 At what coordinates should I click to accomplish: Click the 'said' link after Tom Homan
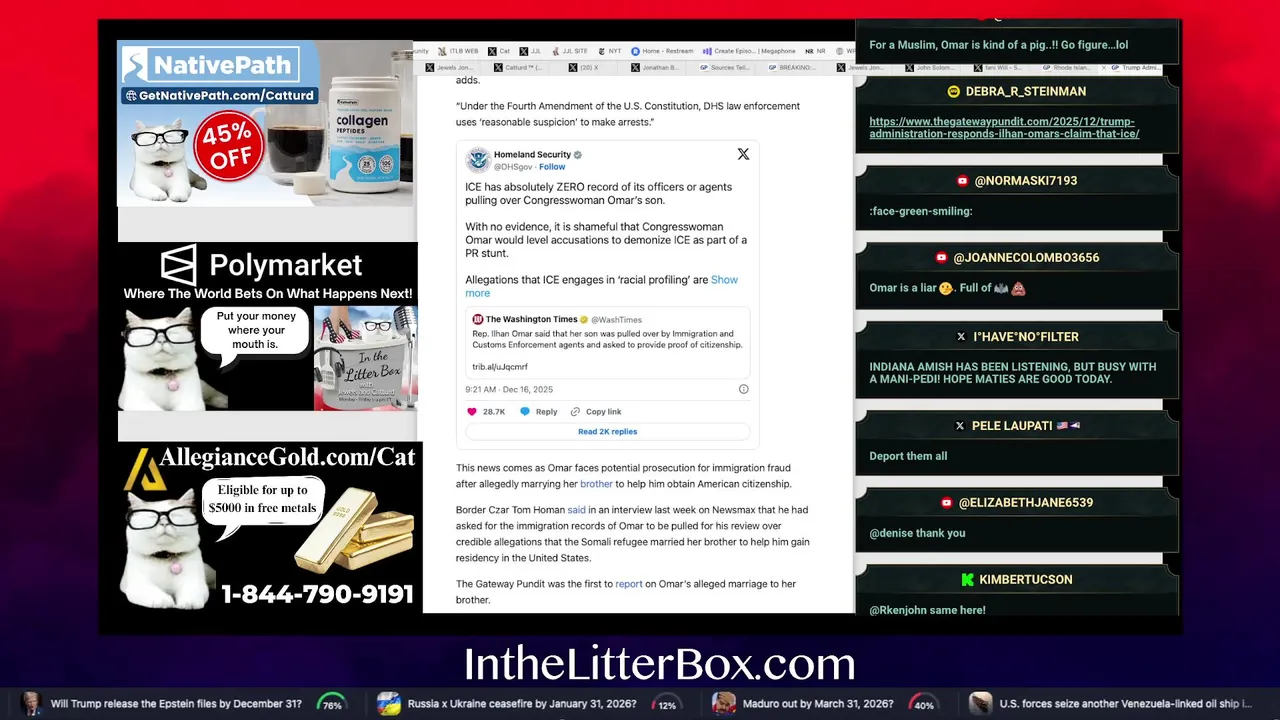pyautogui.click(x=577, y=510)
